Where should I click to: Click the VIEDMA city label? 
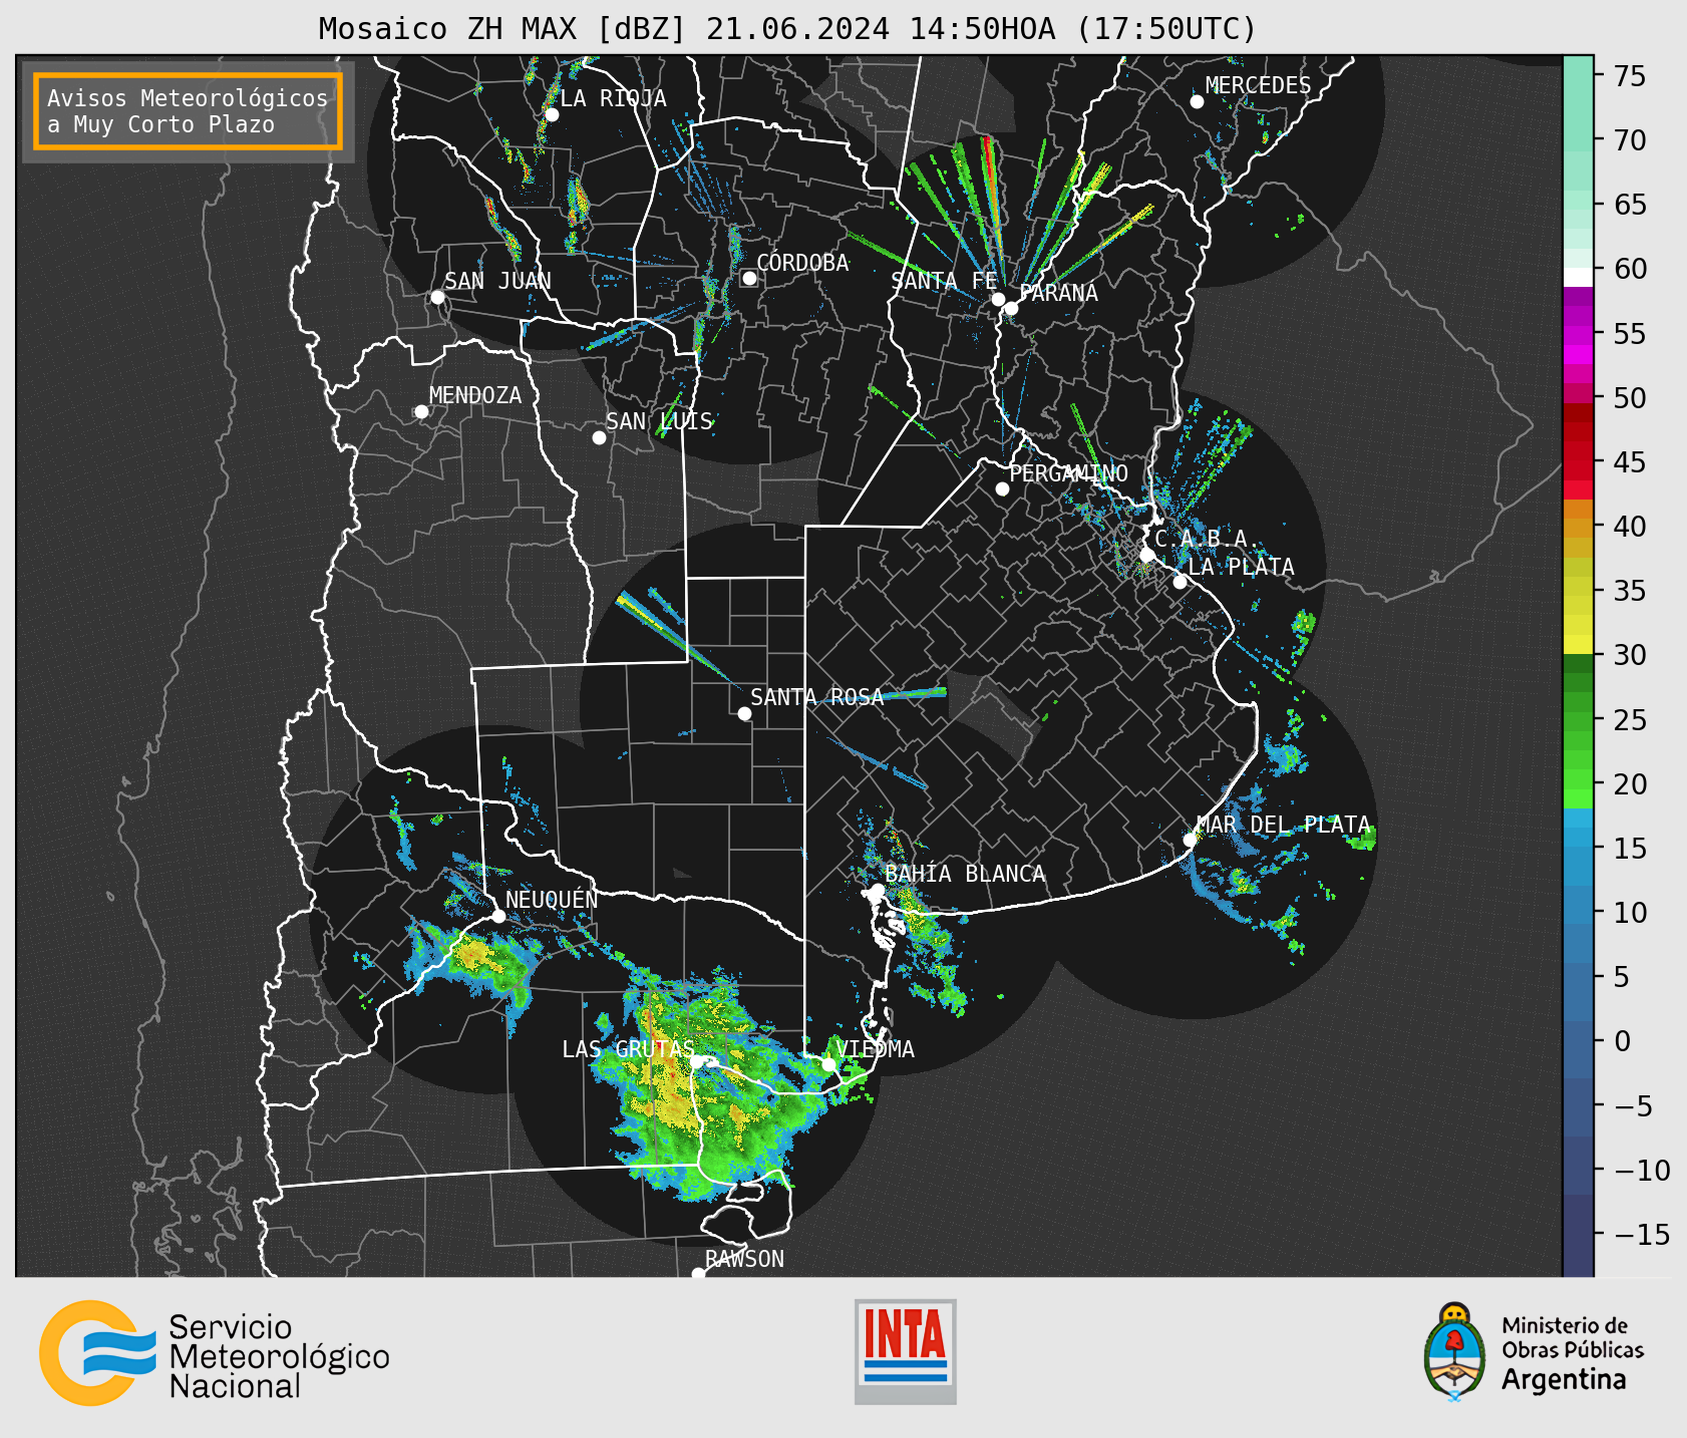click(x=876, y=1049)
